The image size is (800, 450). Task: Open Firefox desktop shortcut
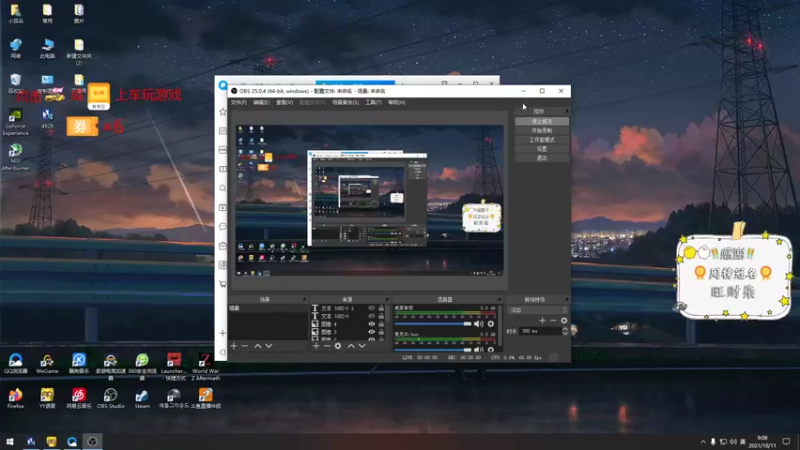pyautogui.click(x=15, y=398)
